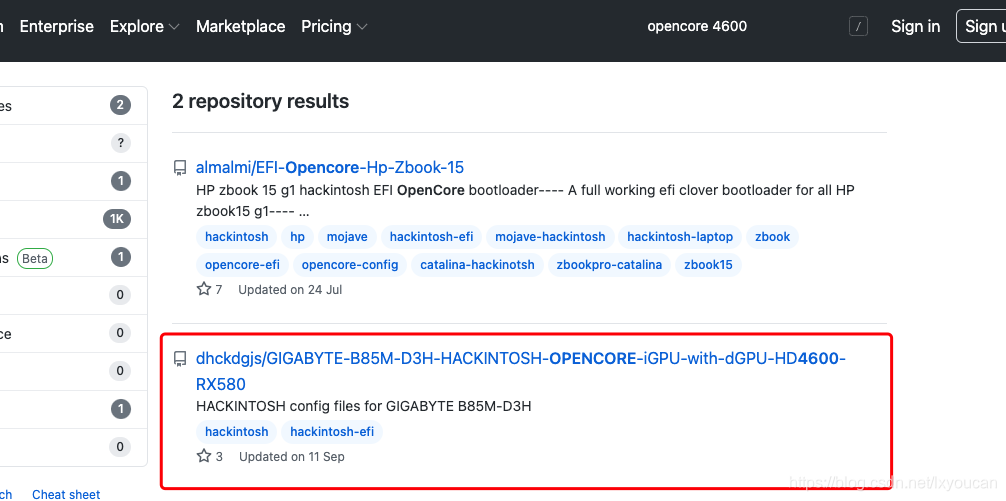Select zbook15 topic tag
Image resolution: width=1006 pixels, height=501 pixels.
[708, 264]
